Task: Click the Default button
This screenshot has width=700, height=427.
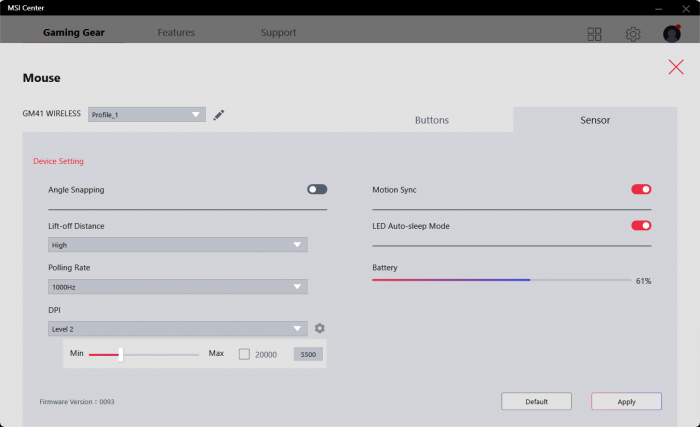Action: coord(536,401)
